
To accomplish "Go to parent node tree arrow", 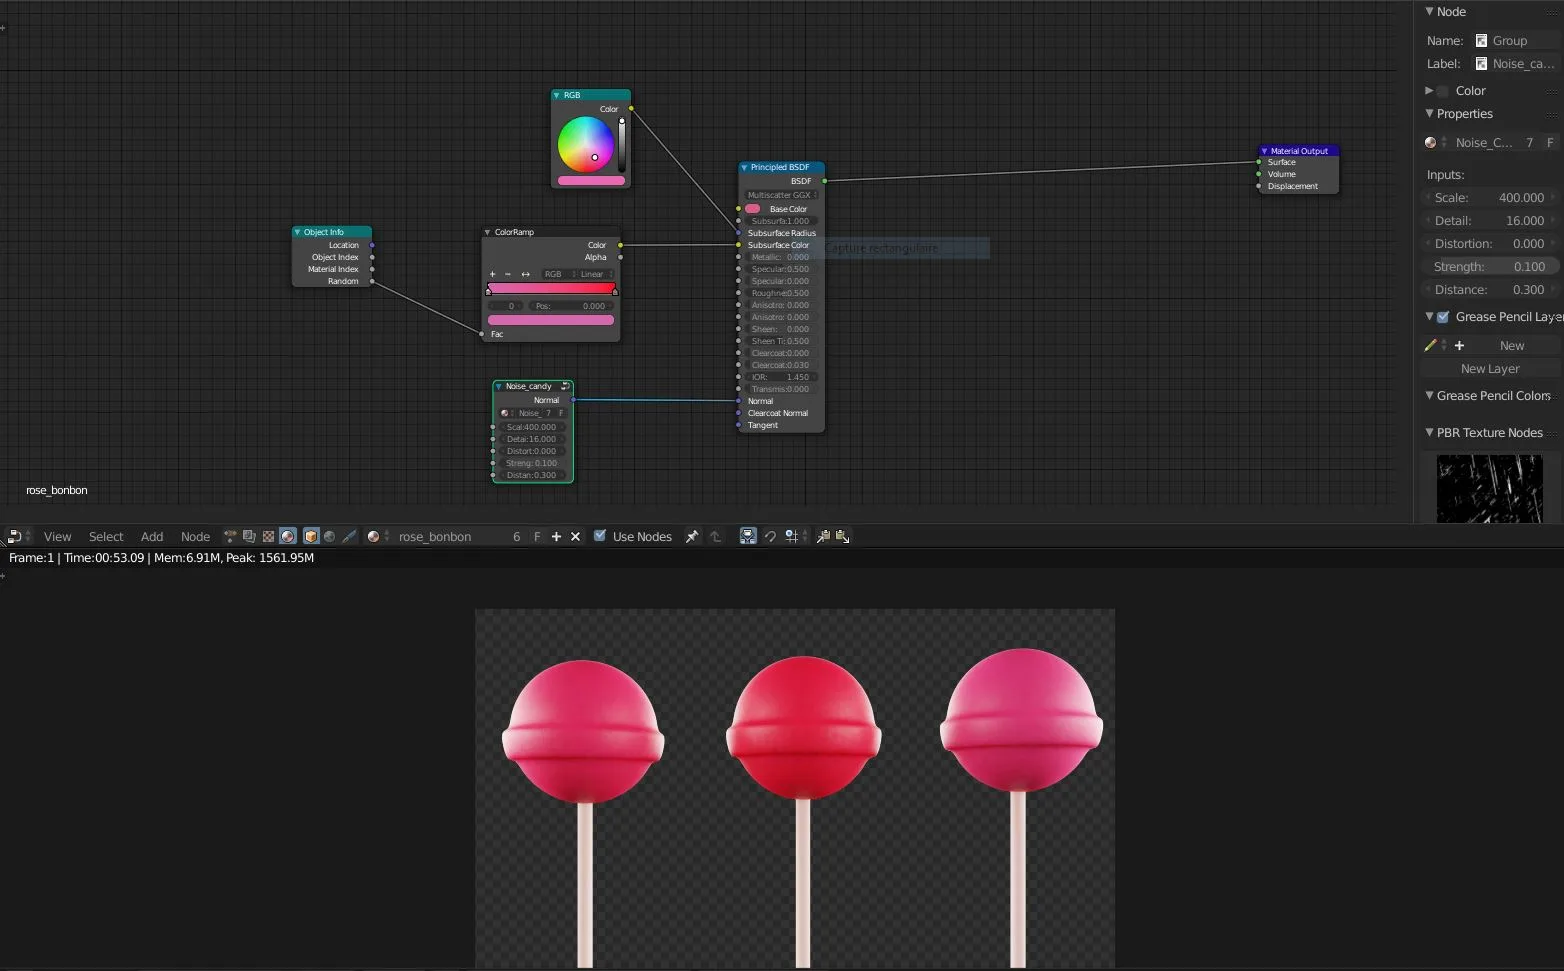I will (715, 537).
